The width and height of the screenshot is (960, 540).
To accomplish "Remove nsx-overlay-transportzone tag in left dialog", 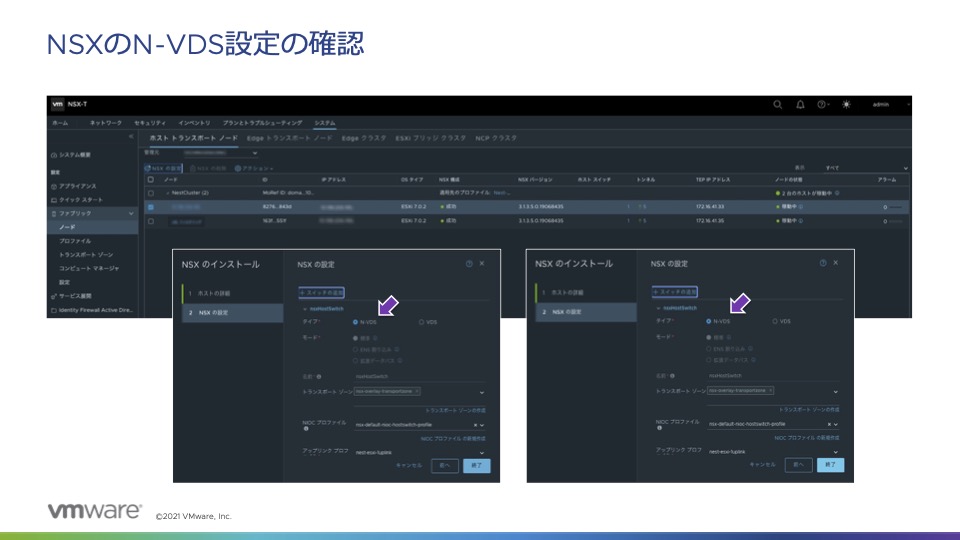I will click(x=417, y=391).
